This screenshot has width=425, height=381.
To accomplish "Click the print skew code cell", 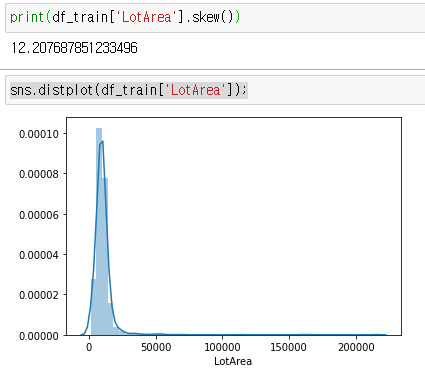I will click(x=215, y=17).
